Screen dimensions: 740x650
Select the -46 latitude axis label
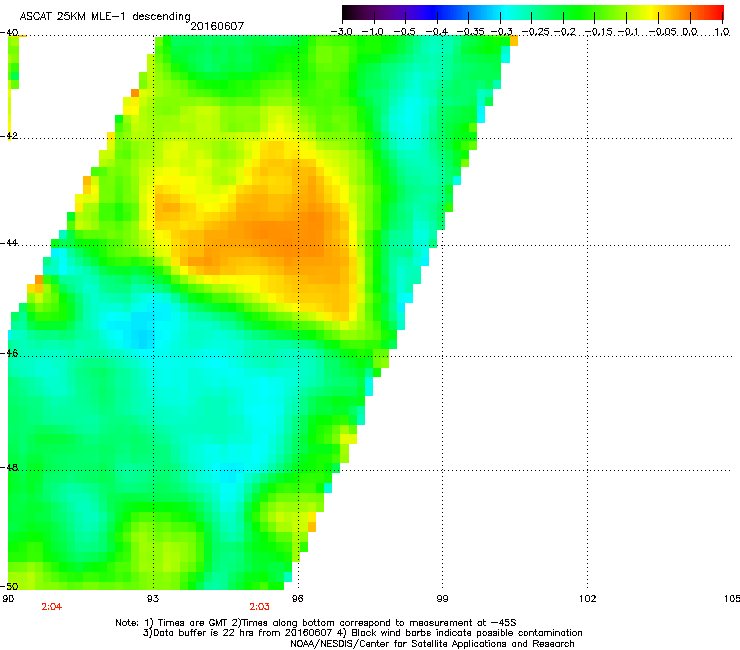pyautogui.click(x=9, y=353)
